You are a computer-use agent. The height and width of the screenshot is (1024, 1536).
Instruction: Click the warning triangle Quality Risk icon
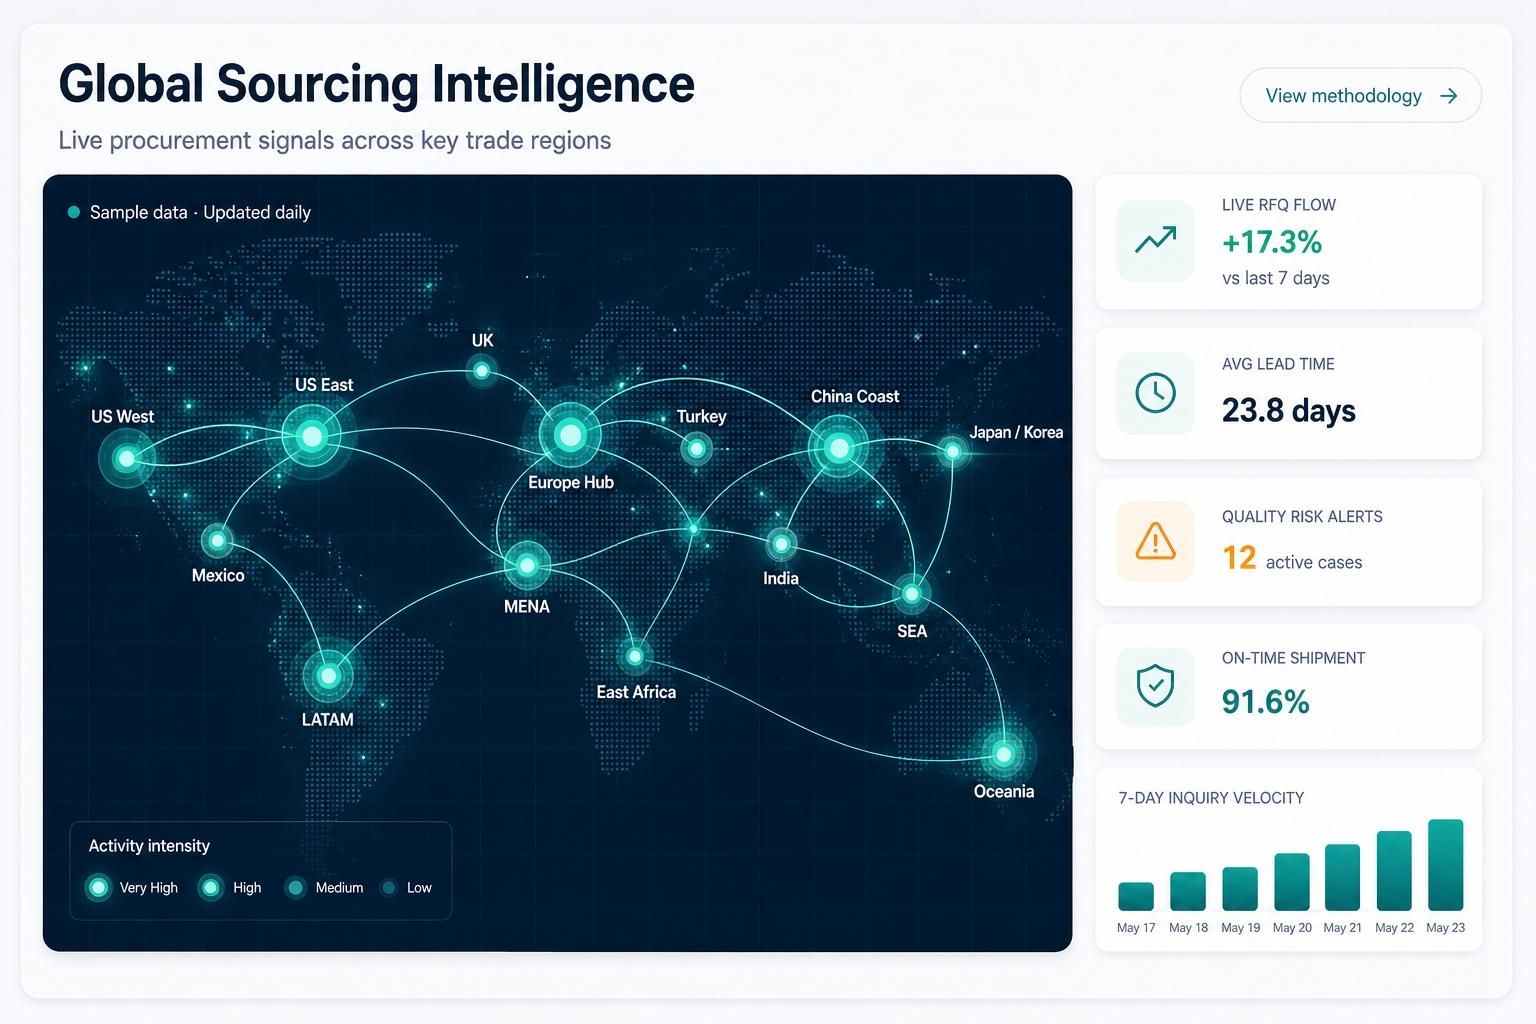point(1155,541)
